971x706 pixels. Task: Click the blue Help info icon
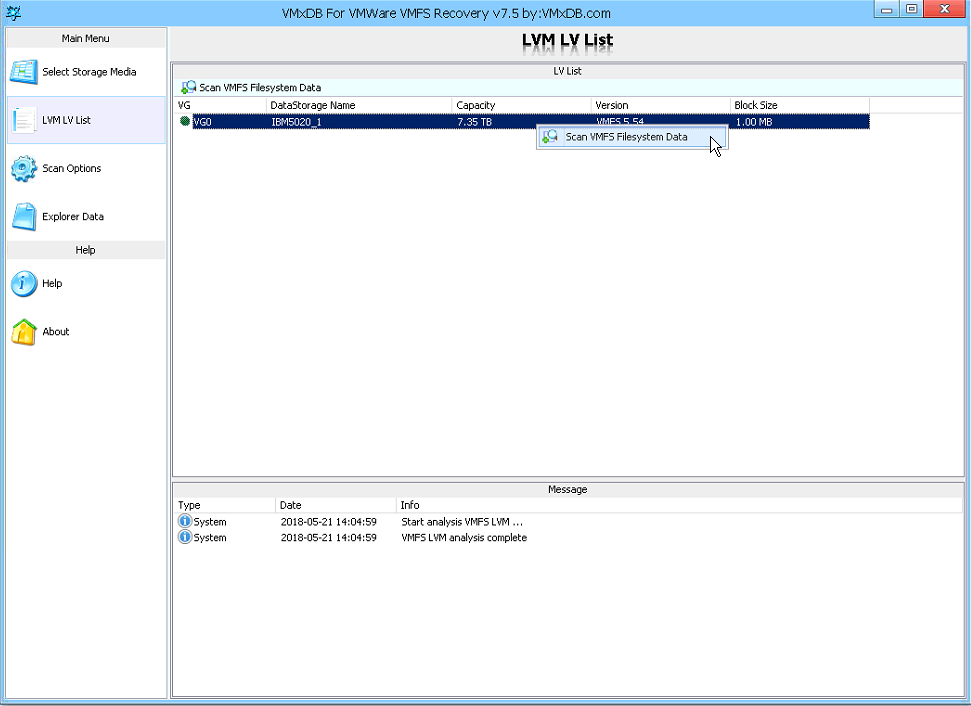pos(24,284)
